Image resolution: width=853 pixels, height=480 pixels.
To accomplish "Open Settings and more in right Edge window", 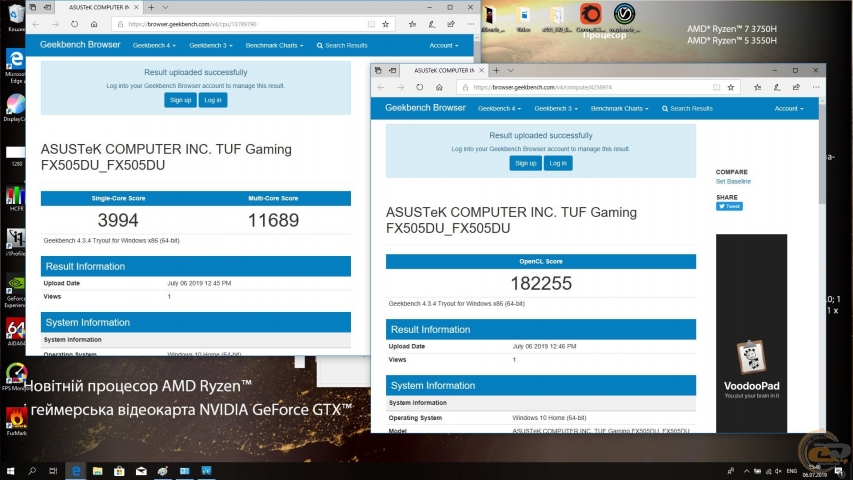I will pos(815,87).
